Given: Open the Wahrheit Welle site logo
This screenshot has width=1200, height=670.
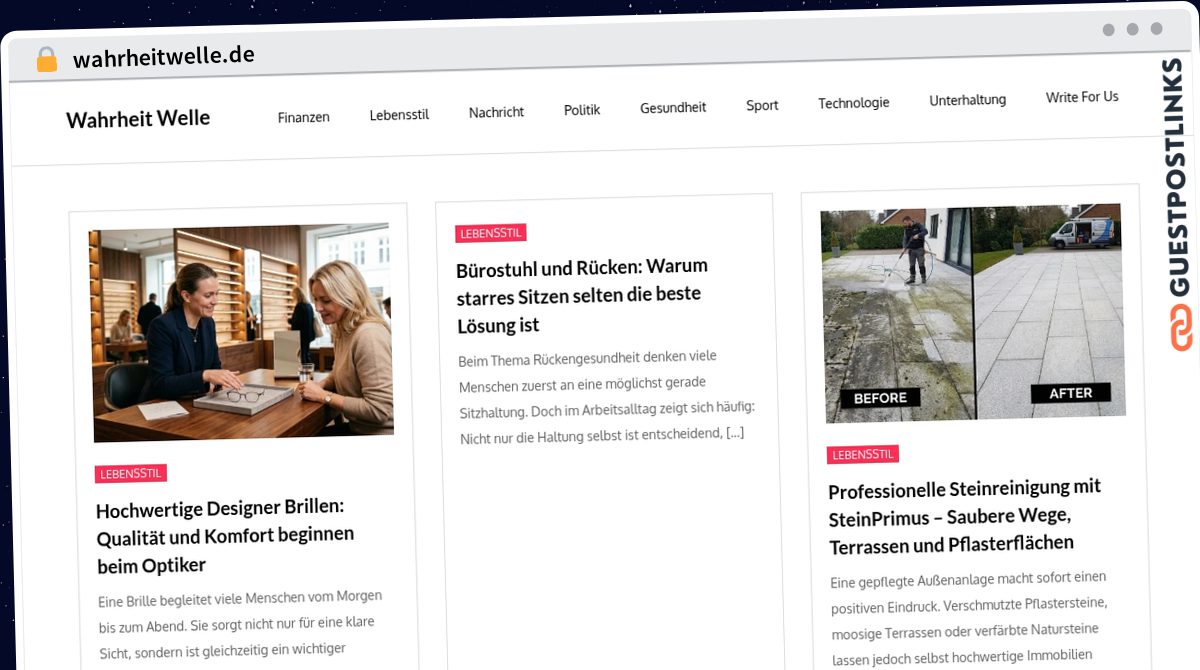Looking at the screenshot, I should (138, 119).
